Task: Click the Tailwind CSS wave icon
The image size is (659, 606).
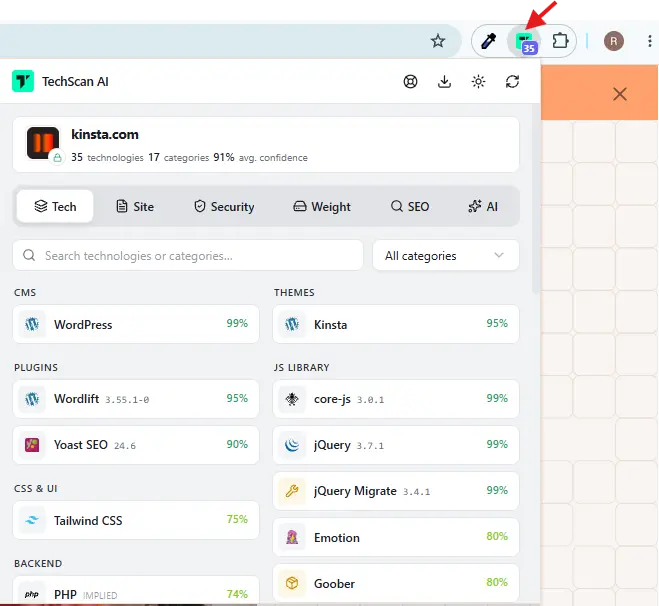Action: pos(32,520)
